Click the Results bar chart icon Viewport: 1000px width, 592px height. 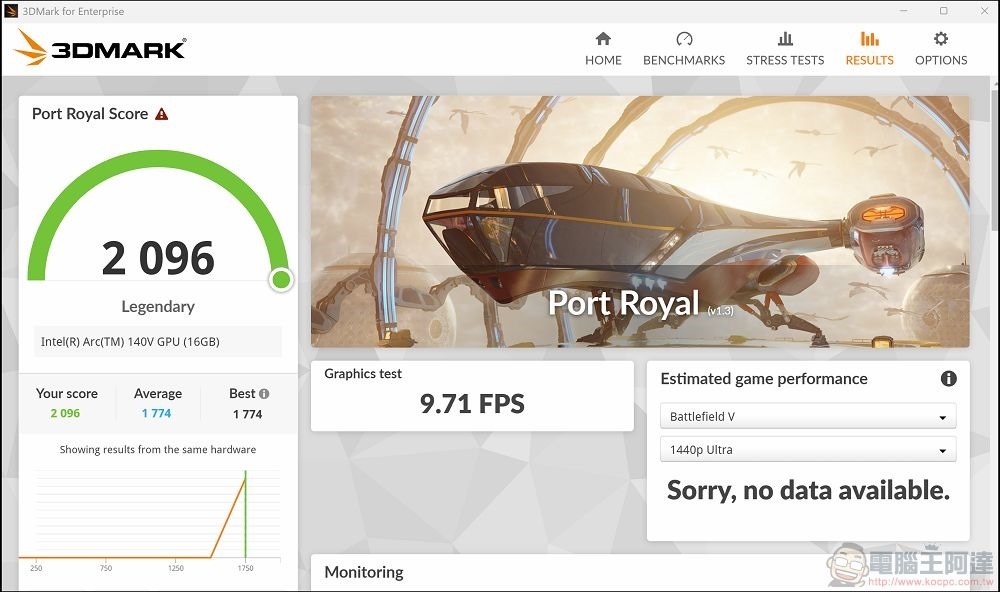(869, 39)
